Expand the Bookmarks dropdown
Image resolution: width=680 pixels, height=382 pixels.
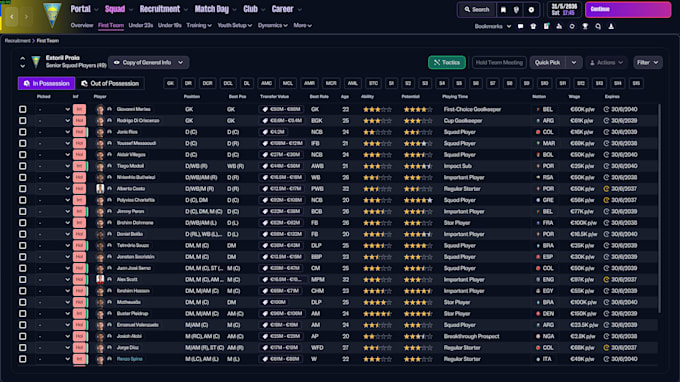click(493, 26)
